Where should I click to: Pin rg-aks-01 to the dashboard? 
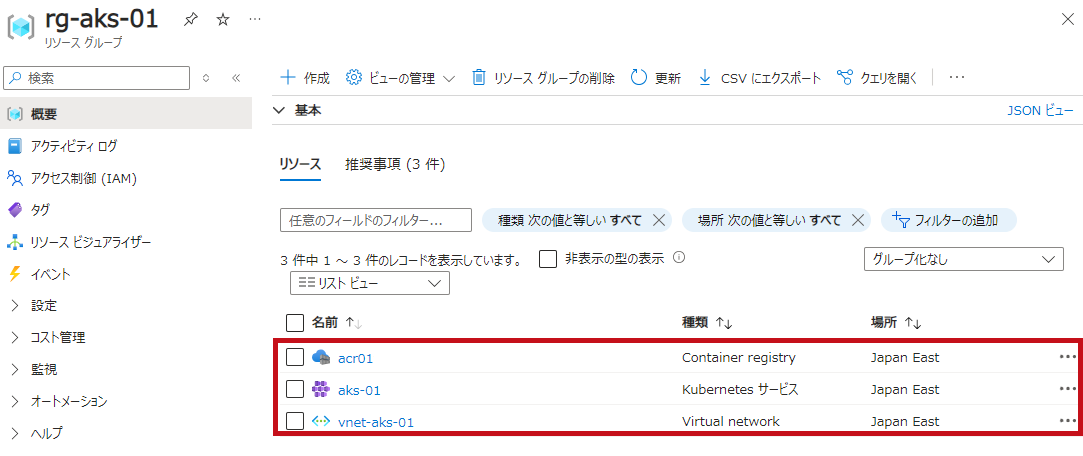point(190,20)
